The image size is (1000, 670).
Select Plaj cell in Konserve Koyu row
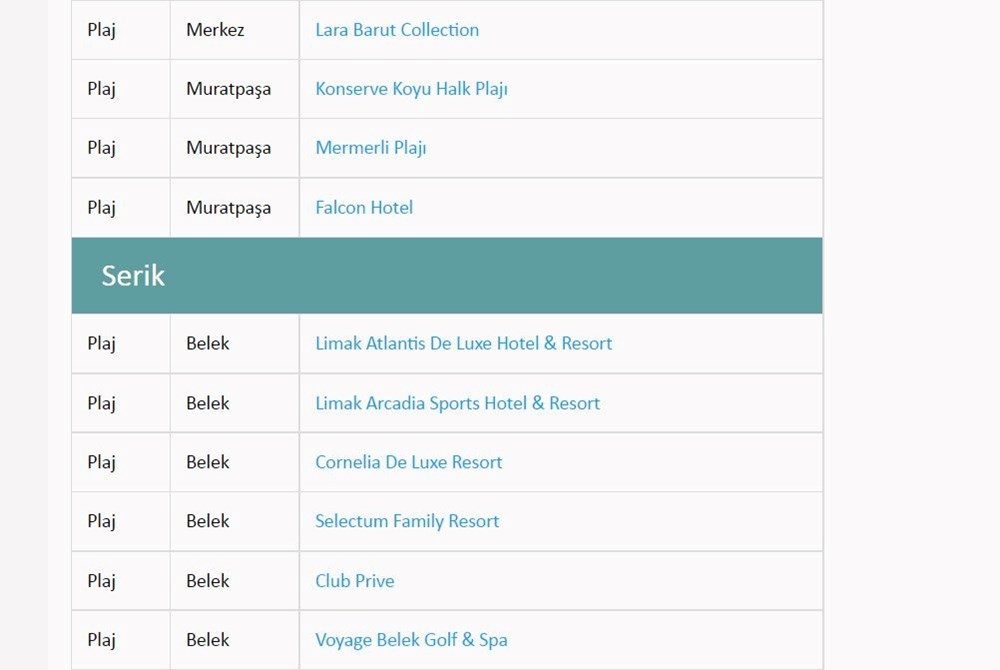click(101, 89)
